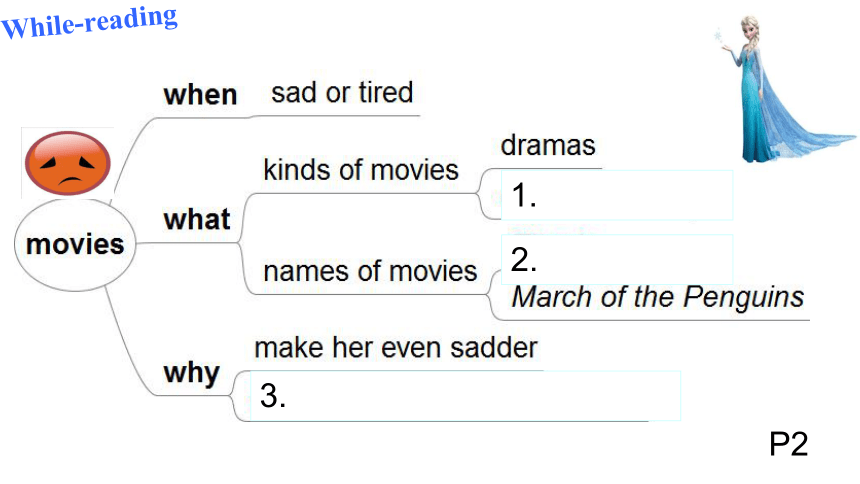The image size is (860, 484).
Task: Click the 'names of movies' sub-branch
Action: tap(370, 271)
